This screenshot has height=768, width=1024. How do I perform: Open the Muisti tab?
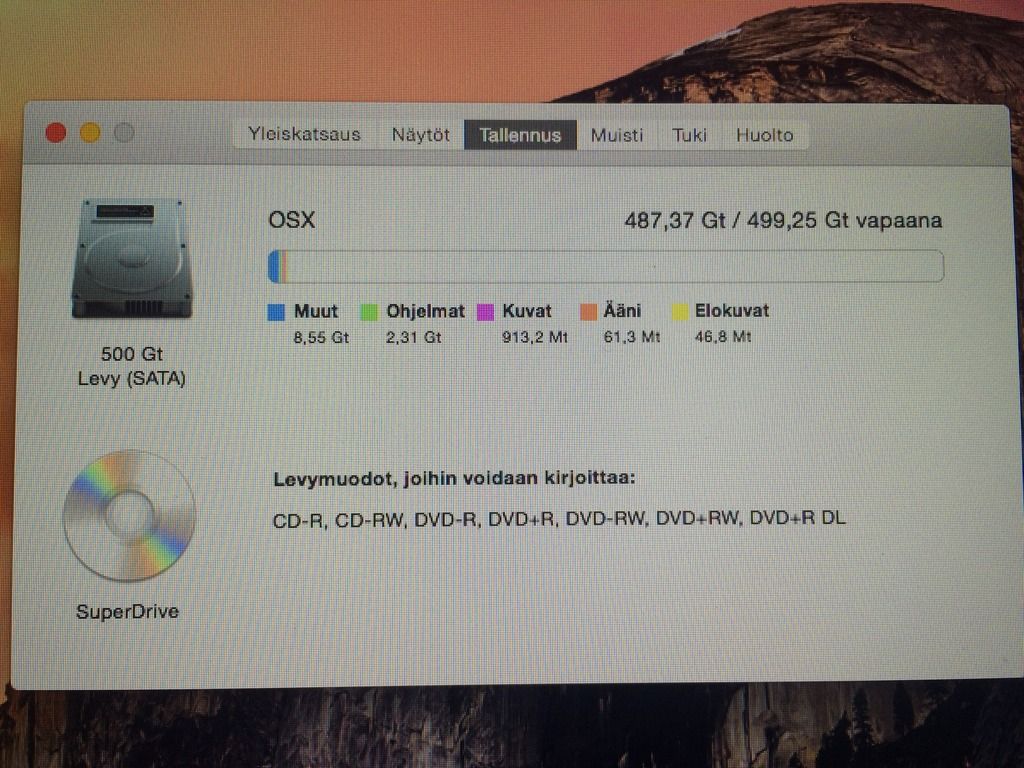[617, 135]
